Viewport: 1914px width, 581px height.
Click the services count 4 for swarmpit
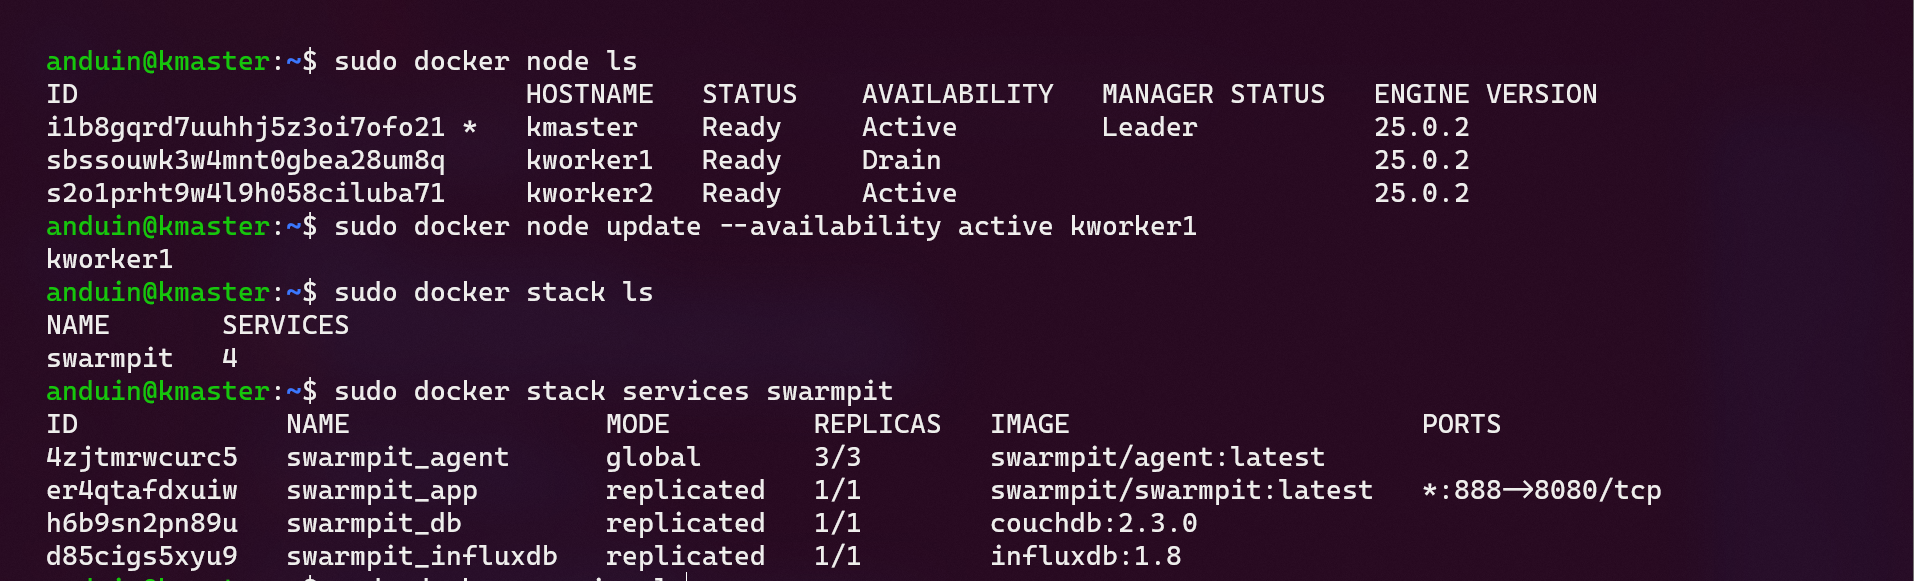230,358
